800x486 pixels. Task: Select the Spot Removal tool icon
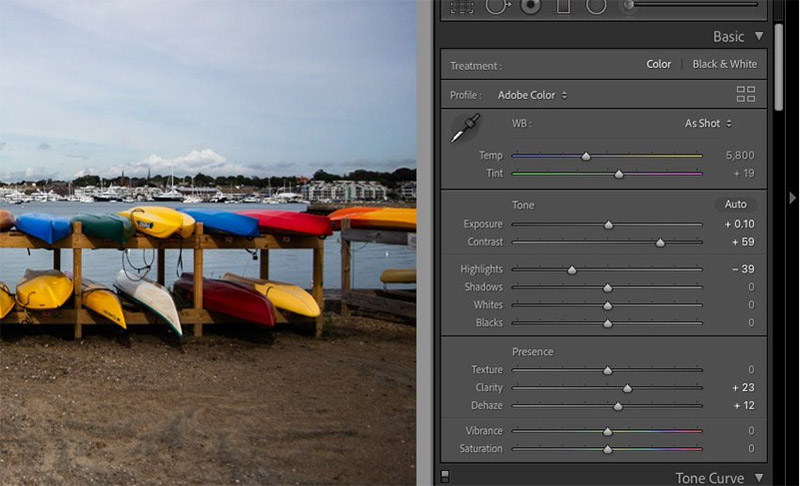coord(497,7)
